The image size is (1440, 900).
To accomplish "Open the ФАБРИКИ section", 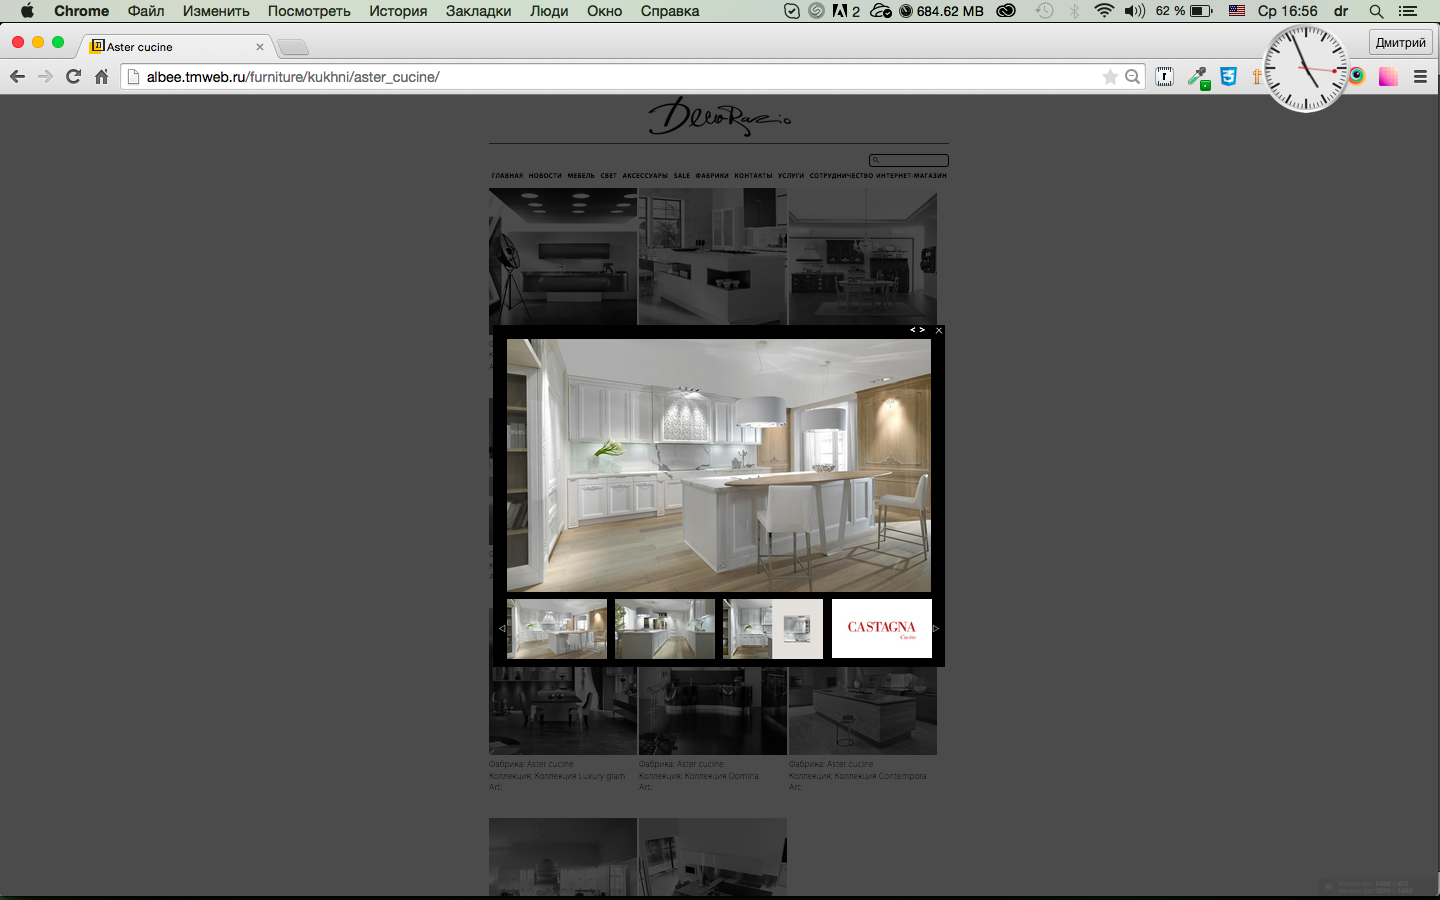I will [x=712, y=176].
